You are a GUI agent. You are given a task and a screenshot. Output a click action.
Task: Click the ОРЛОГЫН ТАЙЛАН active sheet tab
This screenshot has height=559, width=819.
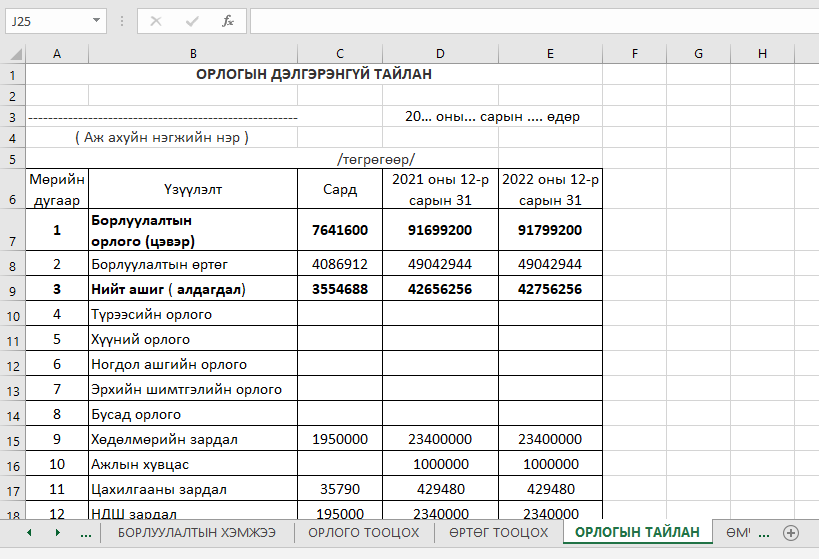(x=637, y=532)
